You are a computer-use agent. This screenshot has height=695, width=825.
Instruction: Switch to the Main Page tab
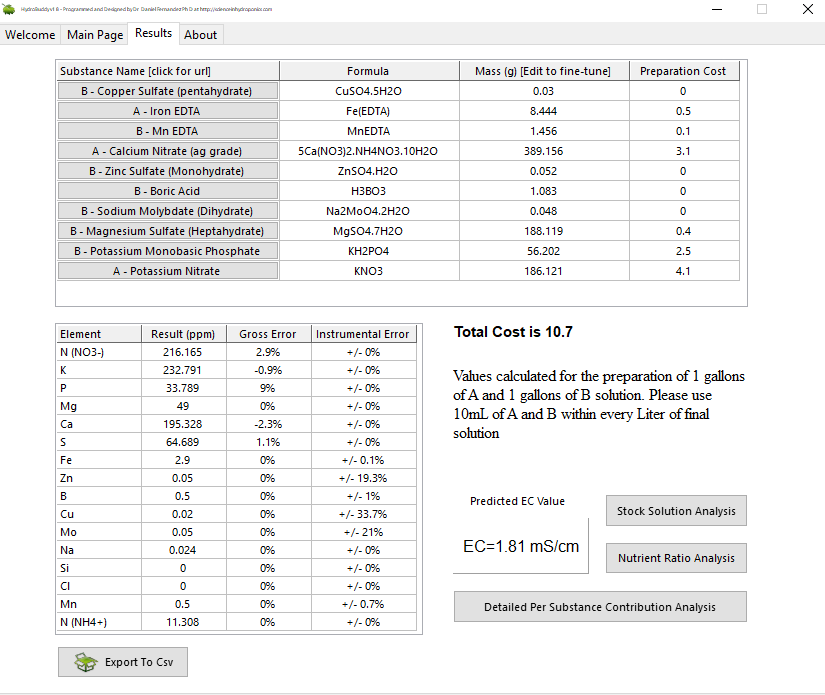(95, 35)
